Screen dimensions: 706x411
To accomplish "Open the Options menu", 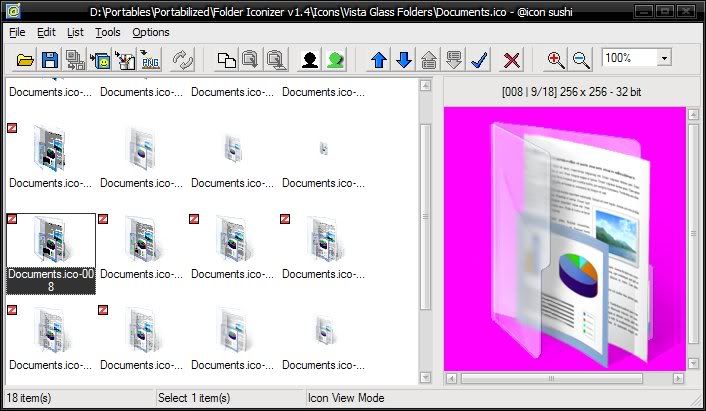I will (151, 32).
